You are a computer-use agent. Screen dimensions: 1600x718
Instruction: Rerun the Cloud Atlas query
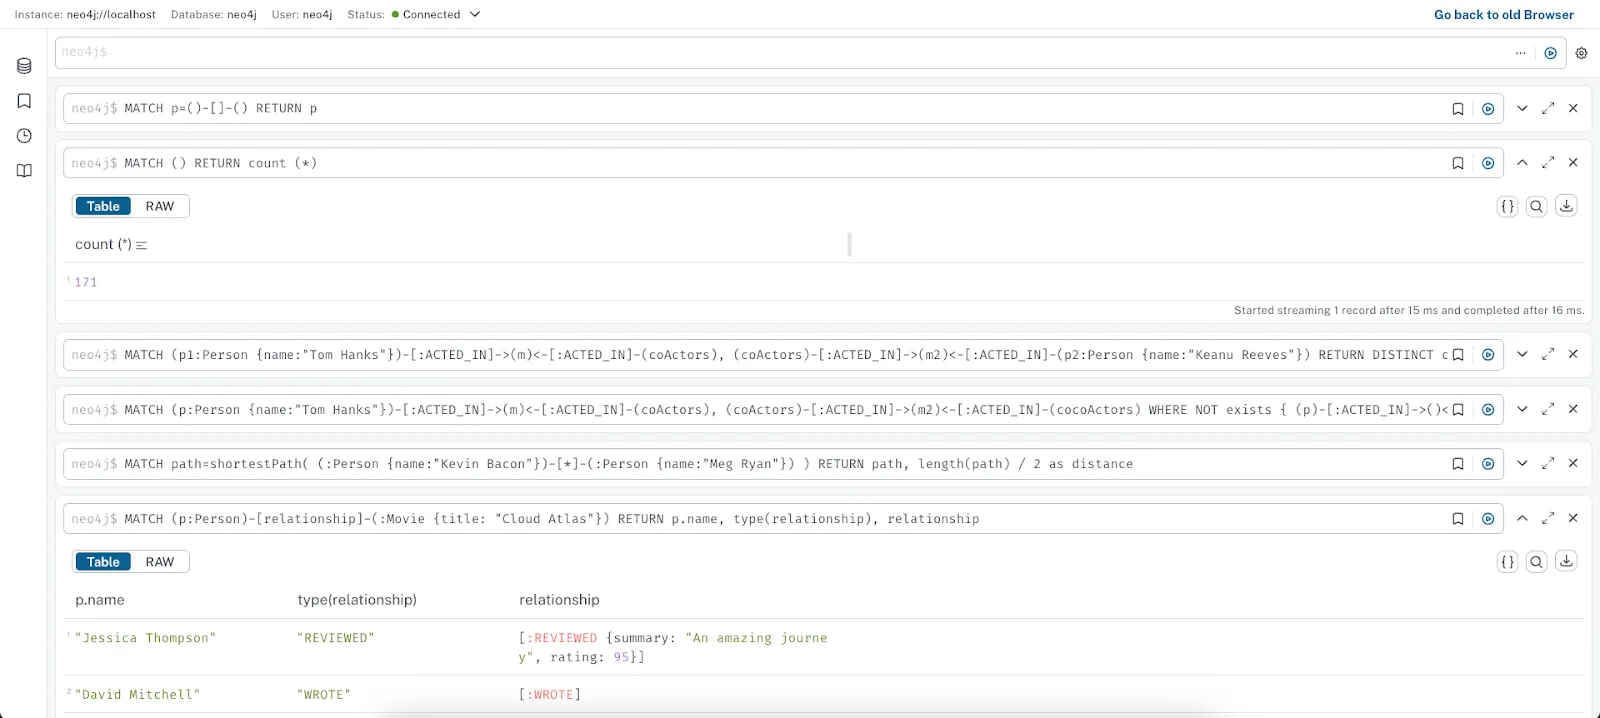[1488, 519]
